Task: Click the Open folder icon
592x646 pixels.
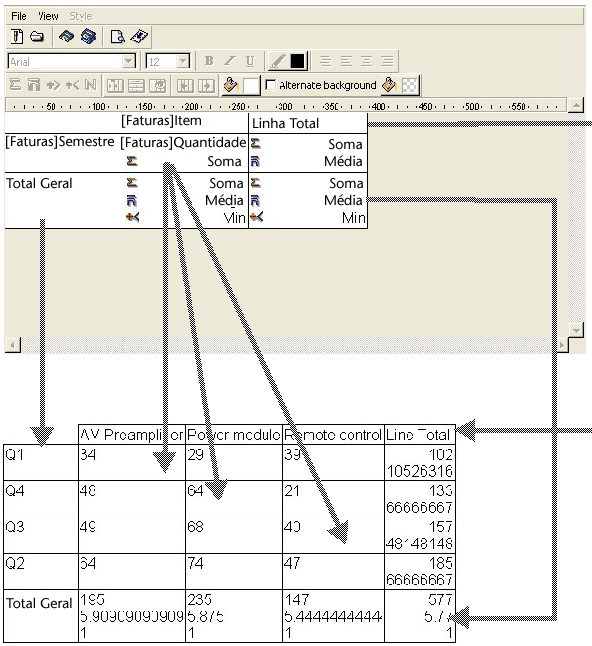Action: 37,37
